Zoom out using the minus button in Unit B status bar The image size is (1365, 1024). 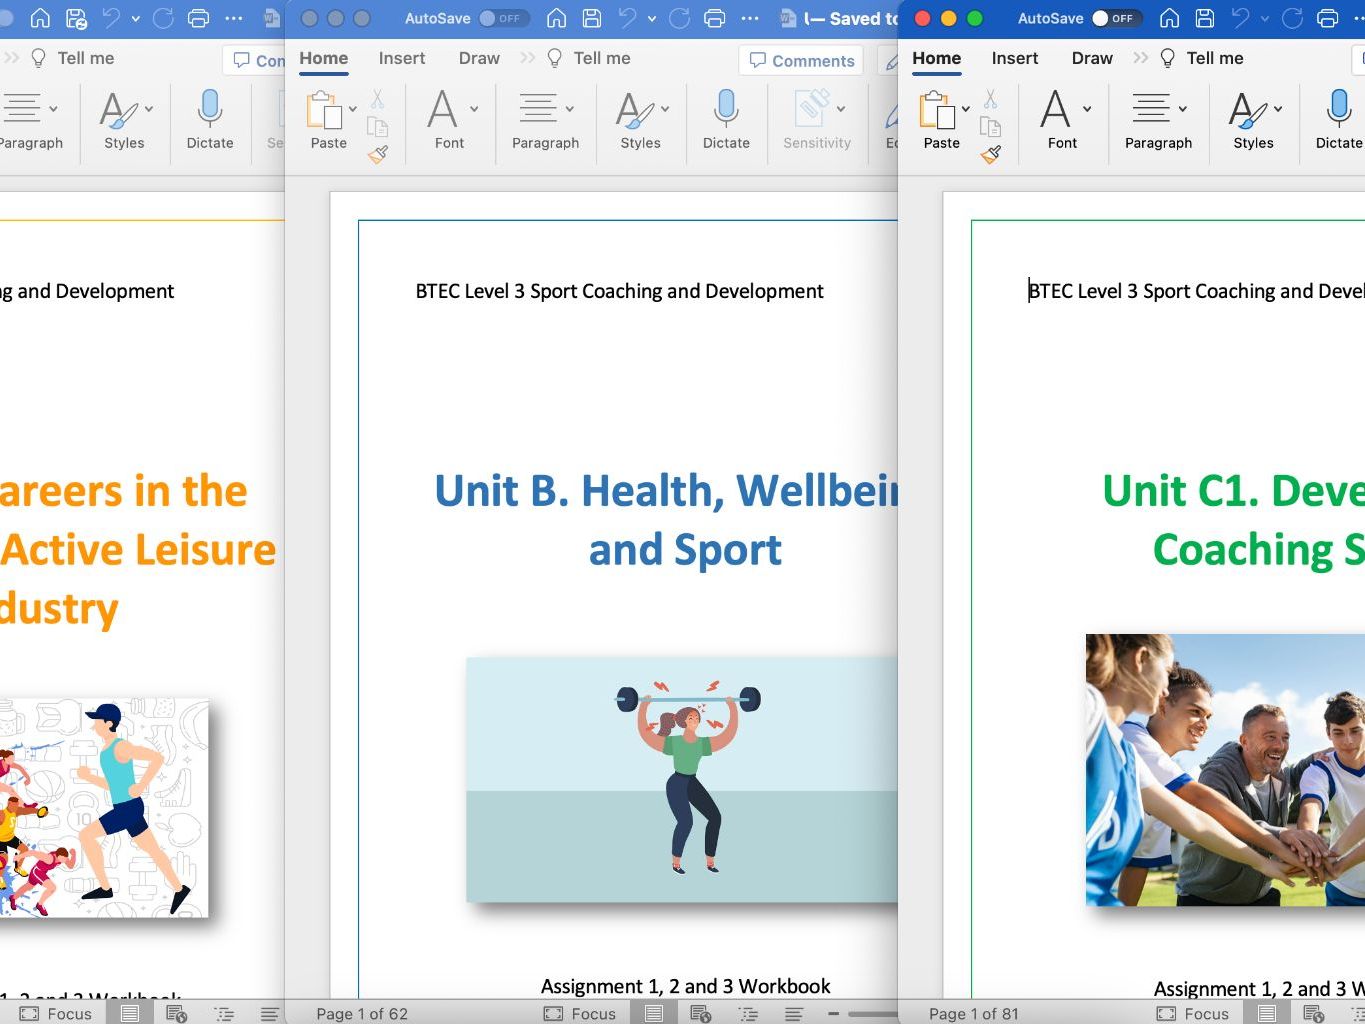coord(832,1014)
